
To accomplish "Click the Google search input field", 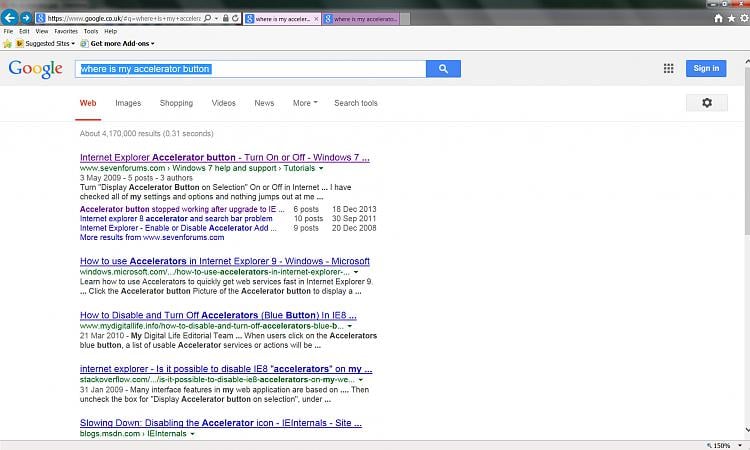I will click(250, 69).
